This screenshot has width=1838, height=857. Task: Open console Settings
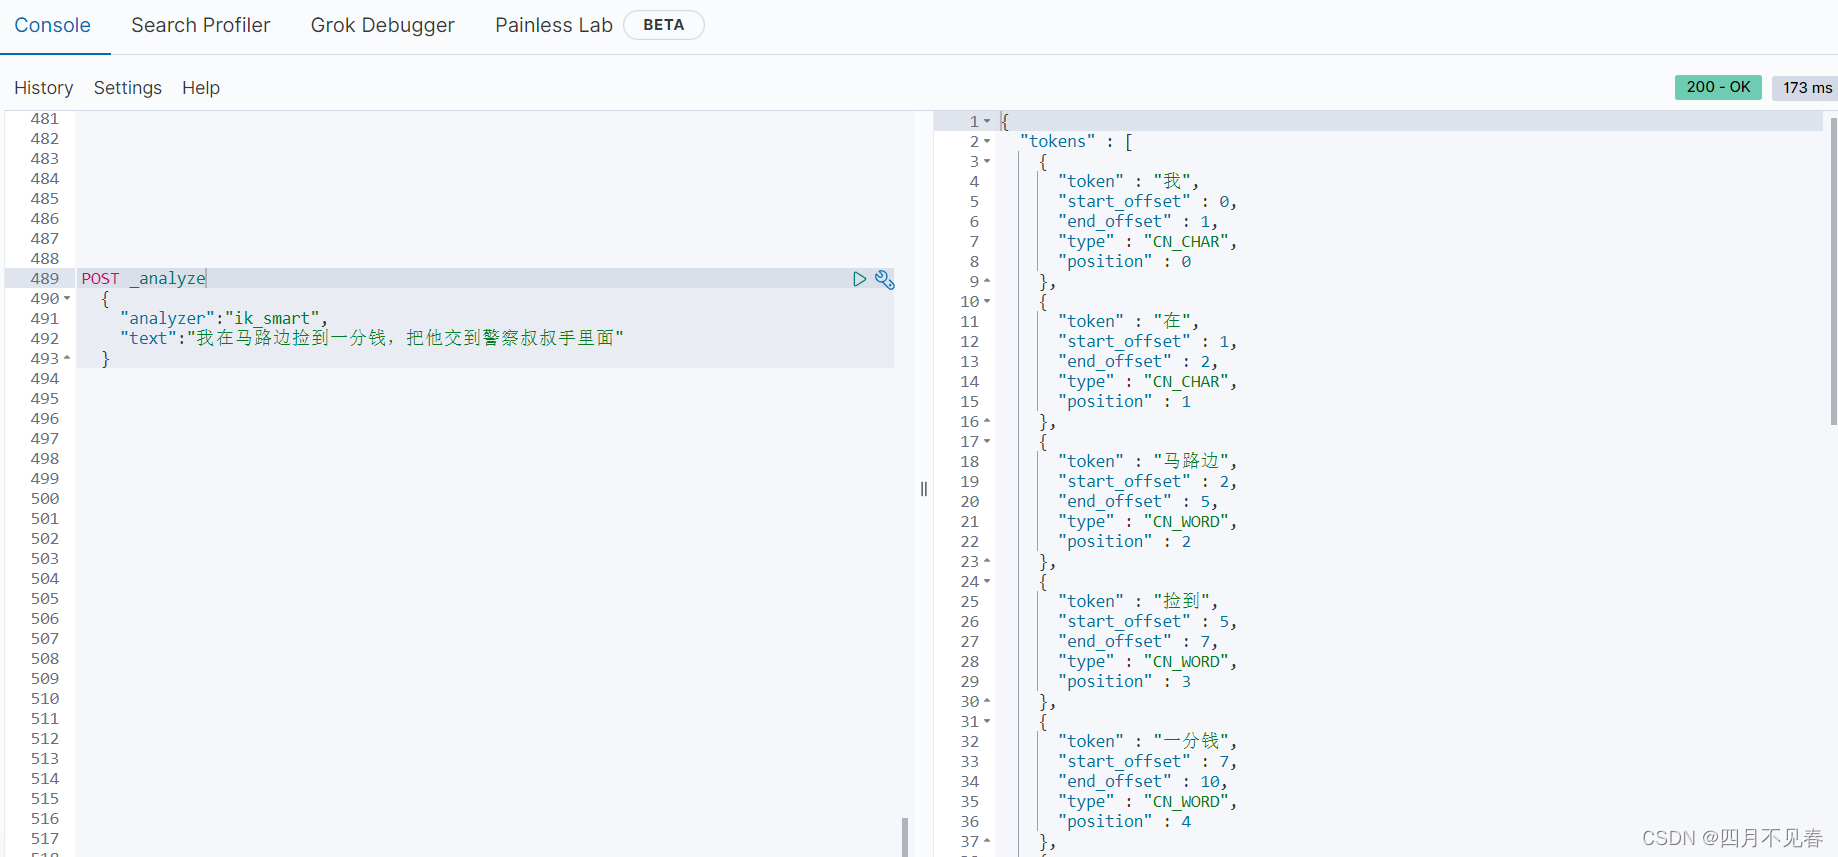click(127, 88)
